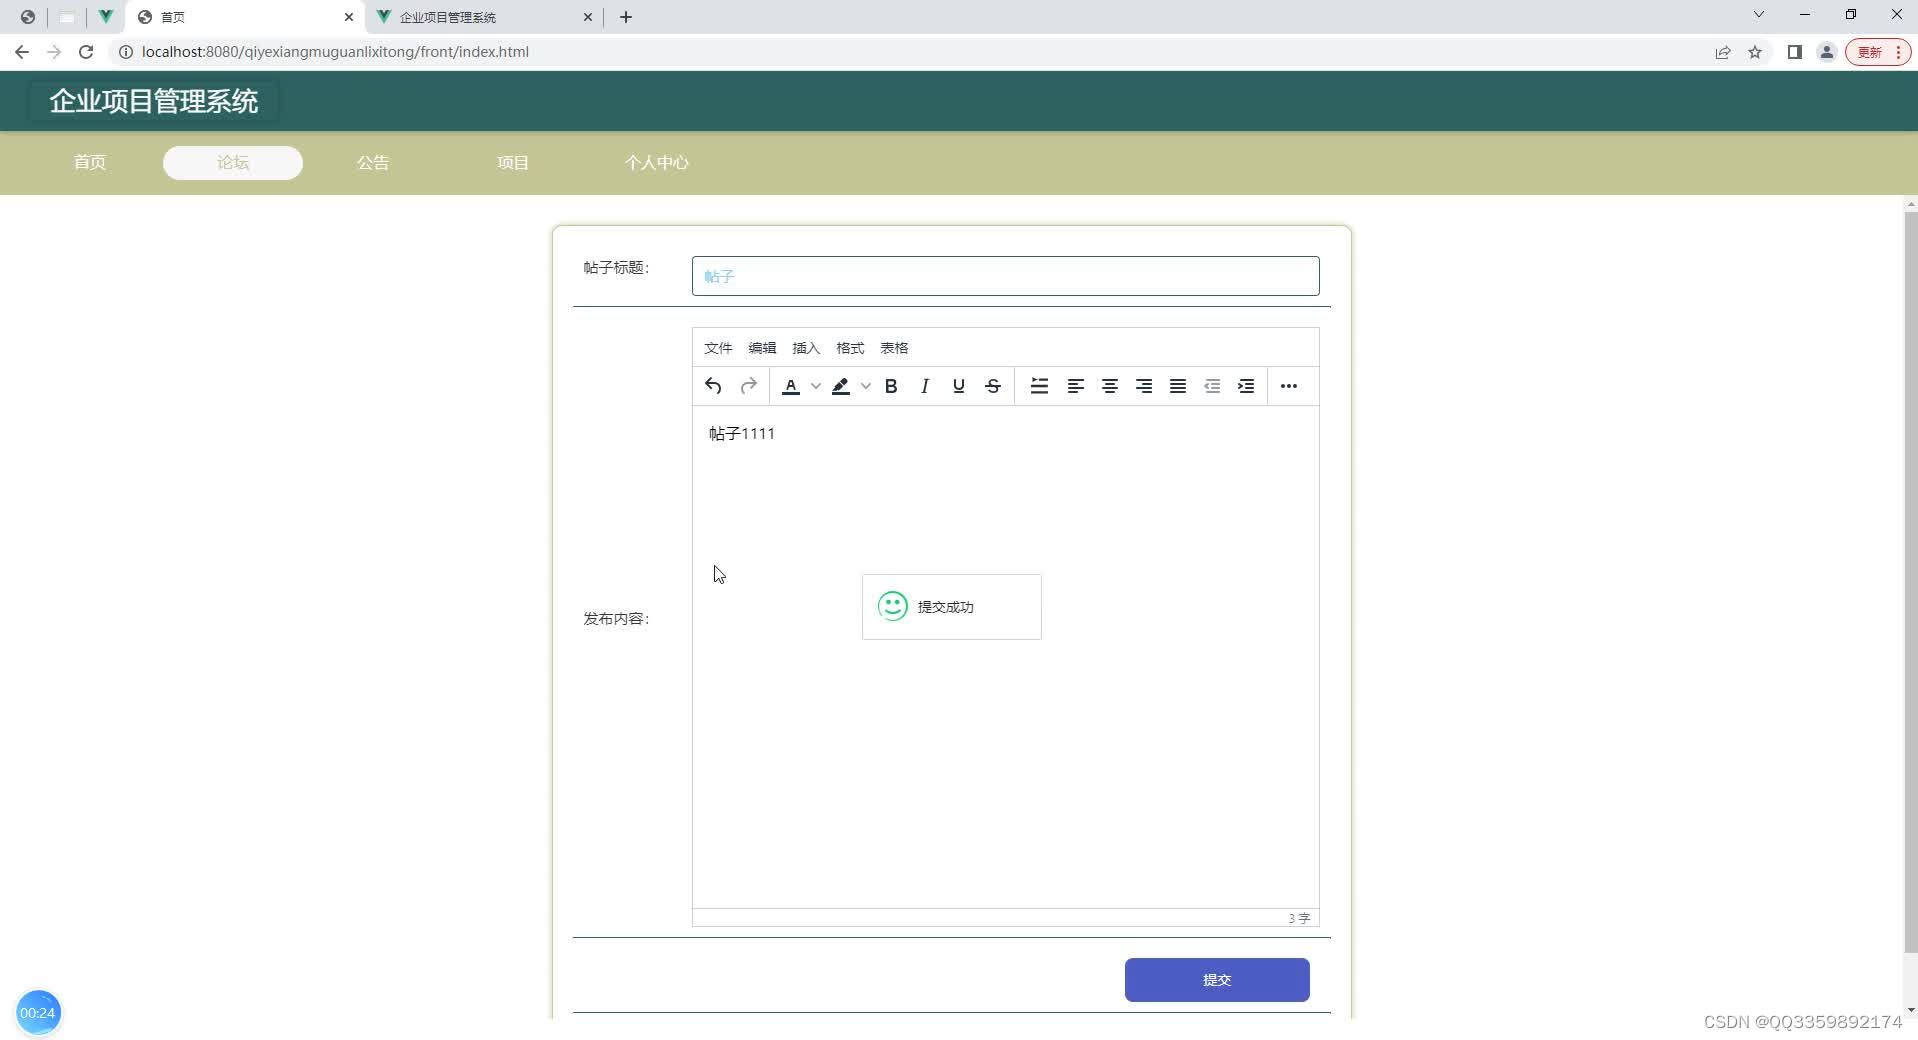The height and width of the screenshot is (1040, 1918).
Task: Center align the text
Action: tap(1110, 386)
